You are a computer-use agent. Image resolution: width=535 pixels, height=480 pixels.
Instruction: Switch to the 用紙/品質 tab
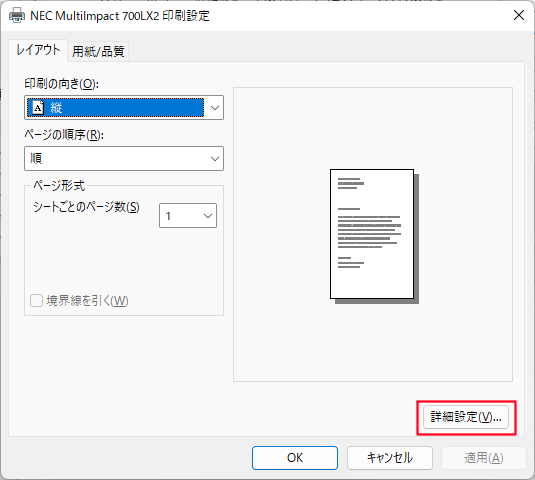98,52
